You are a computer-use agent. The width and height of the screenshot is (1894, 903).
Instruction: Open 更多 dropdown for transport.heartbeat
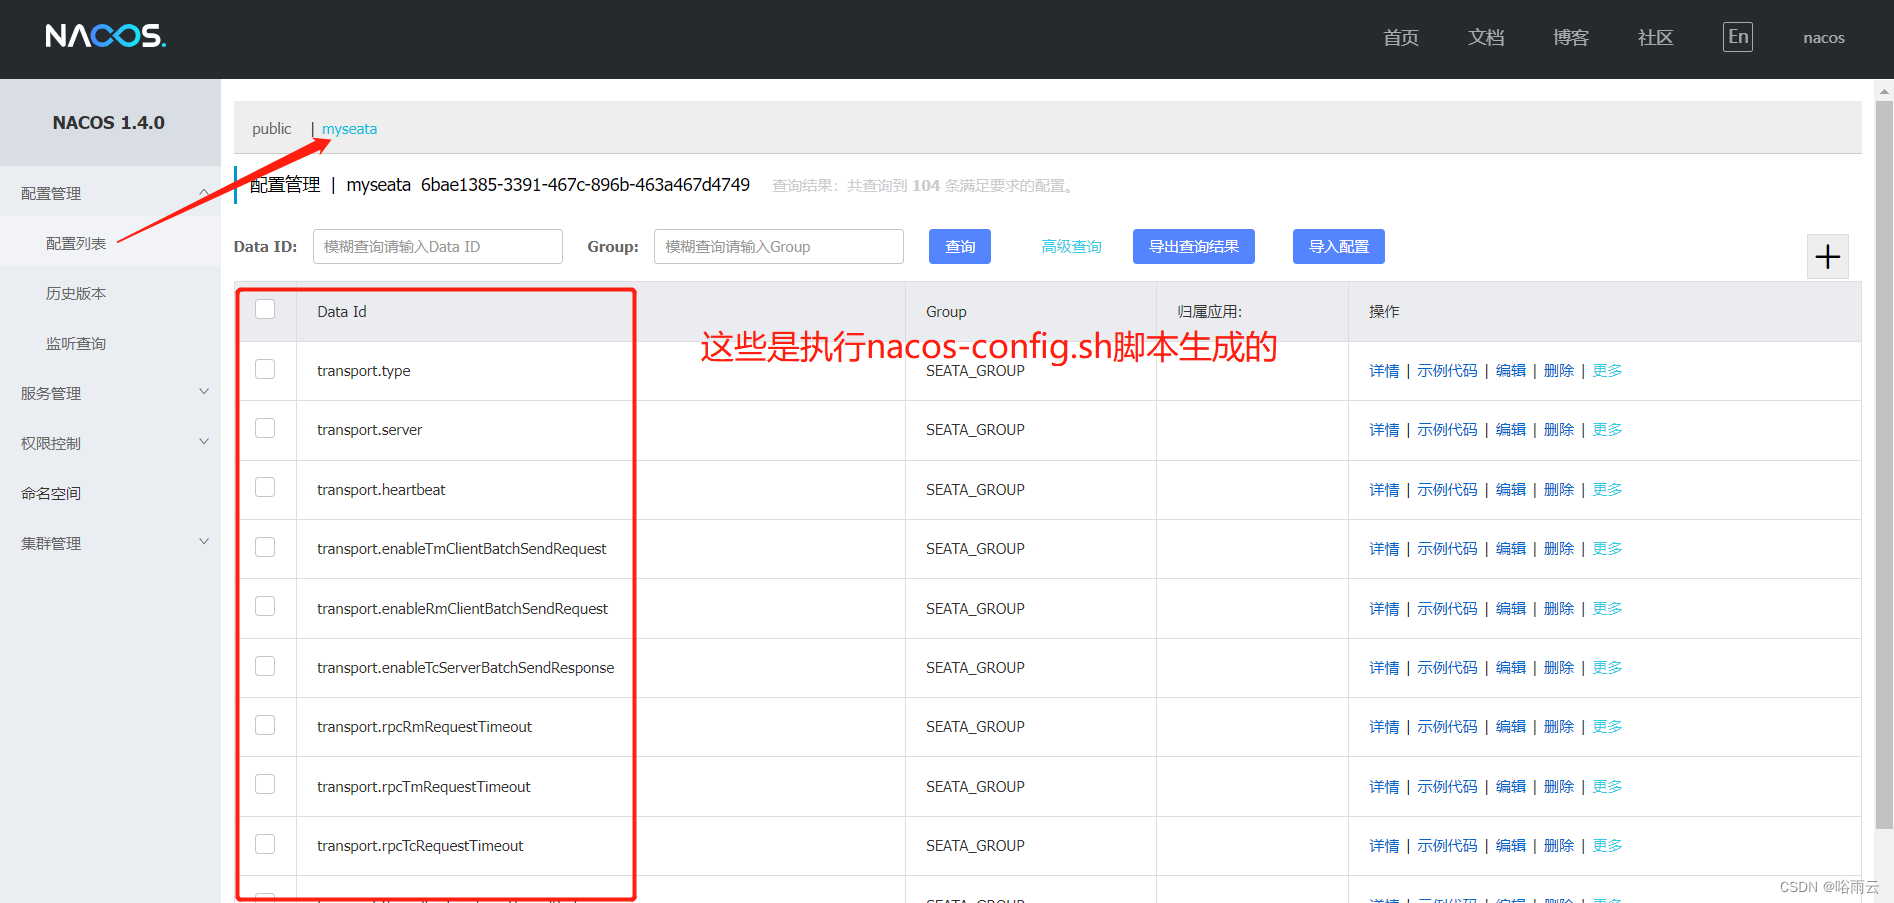point(1607,490)
